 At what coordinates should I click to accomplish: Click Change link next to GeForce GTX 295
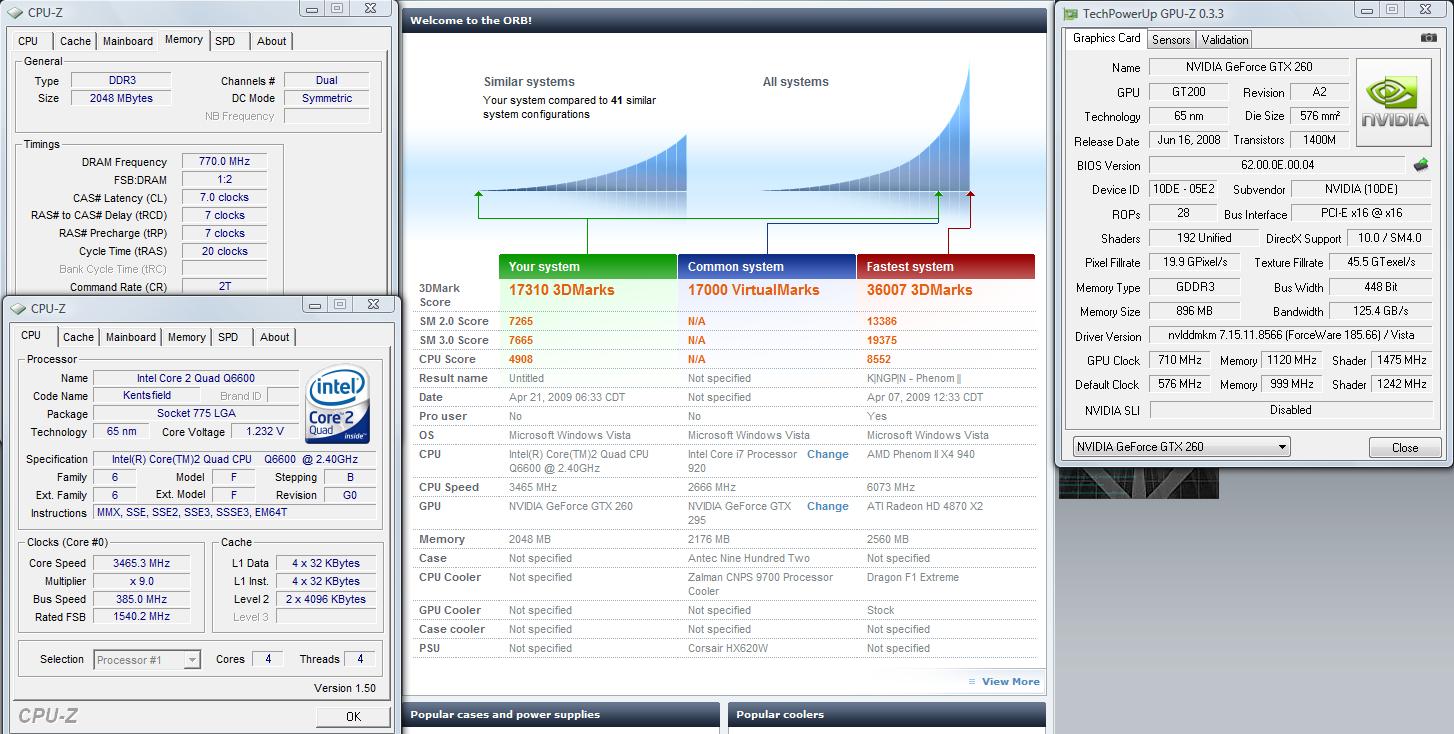pos(827,506)
